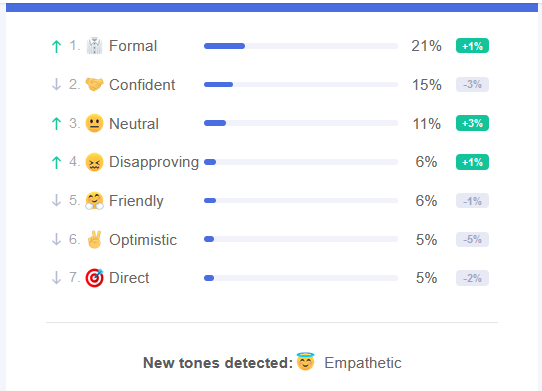The width and height of the screenshot is (542, 391).
Task: Click the bullseye Direct icon
Action: click(94, 278)
